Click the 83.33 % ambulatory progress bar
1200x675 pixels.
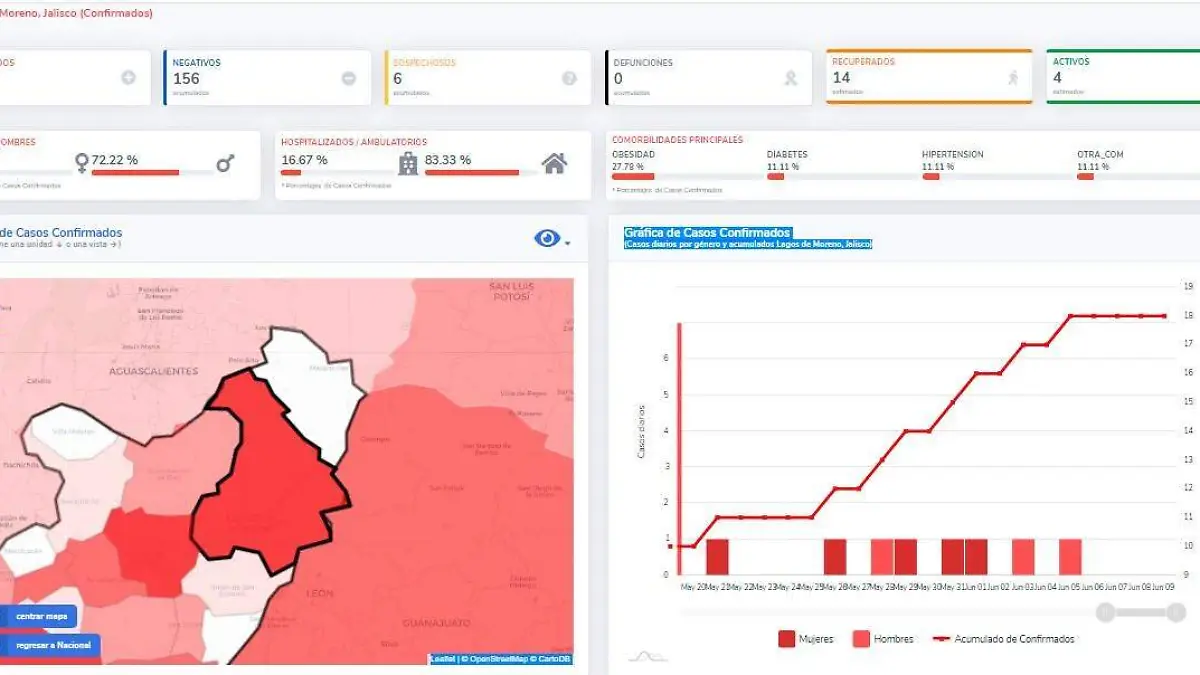pos(480,173)
